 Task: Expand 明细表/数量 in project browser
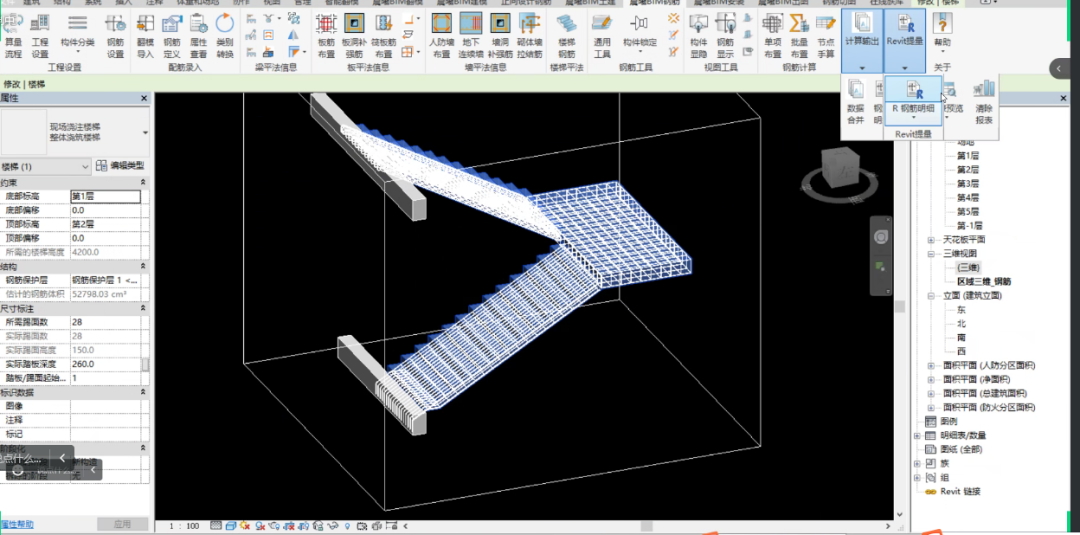918,436
